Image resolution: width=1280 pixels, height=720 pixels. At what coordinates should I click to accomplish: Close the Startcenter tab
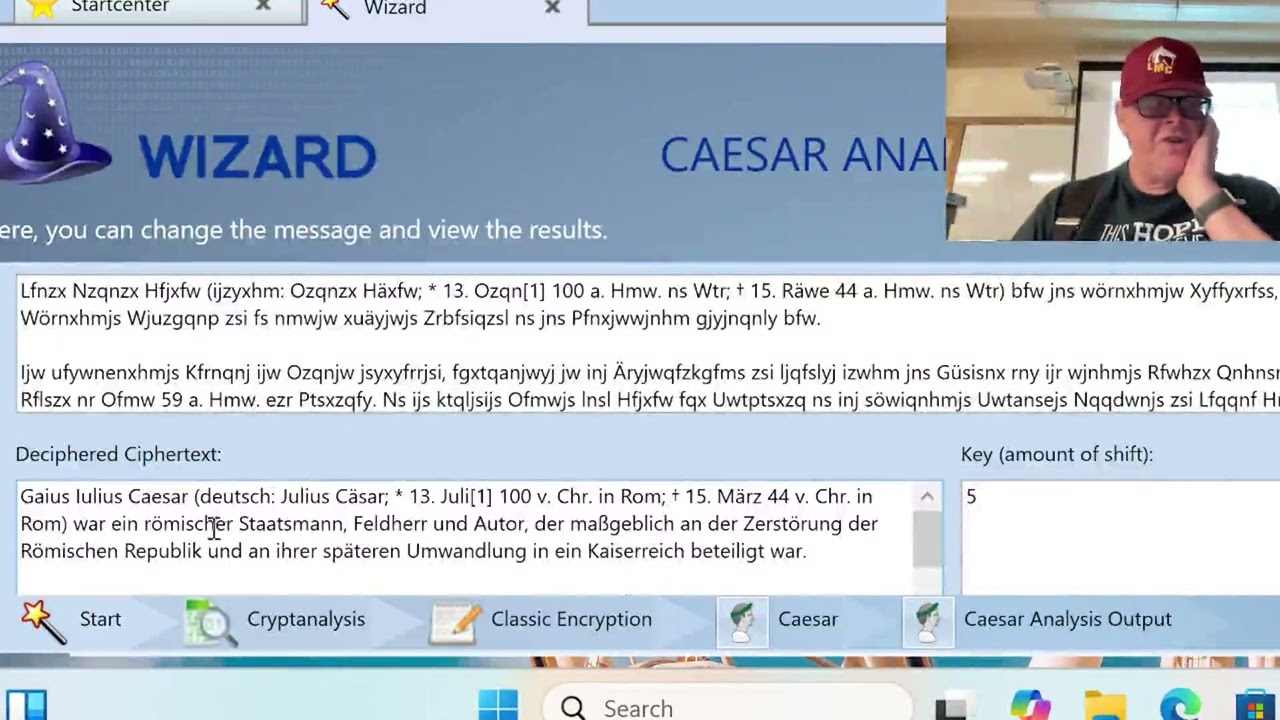tap(263, 7)
